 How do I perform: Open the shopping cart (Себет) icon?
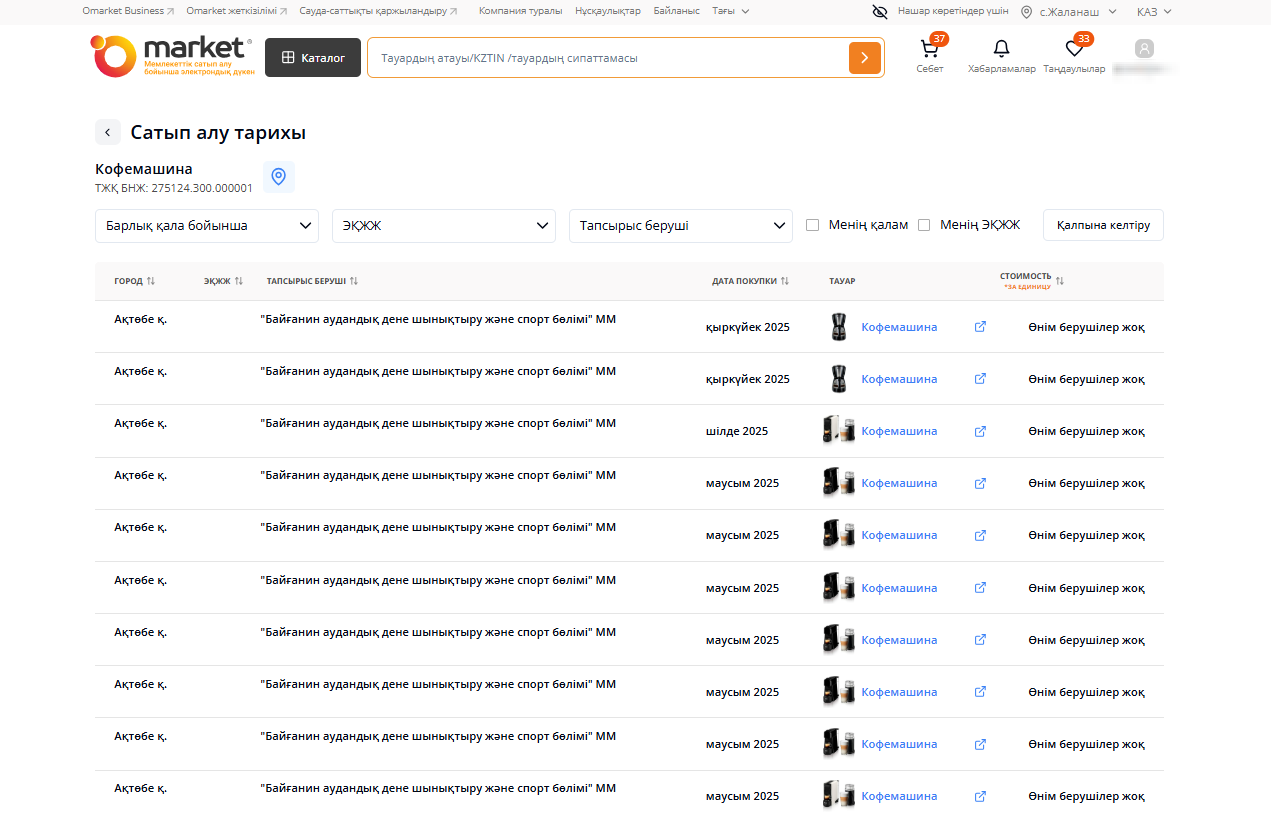coord(929,50)
